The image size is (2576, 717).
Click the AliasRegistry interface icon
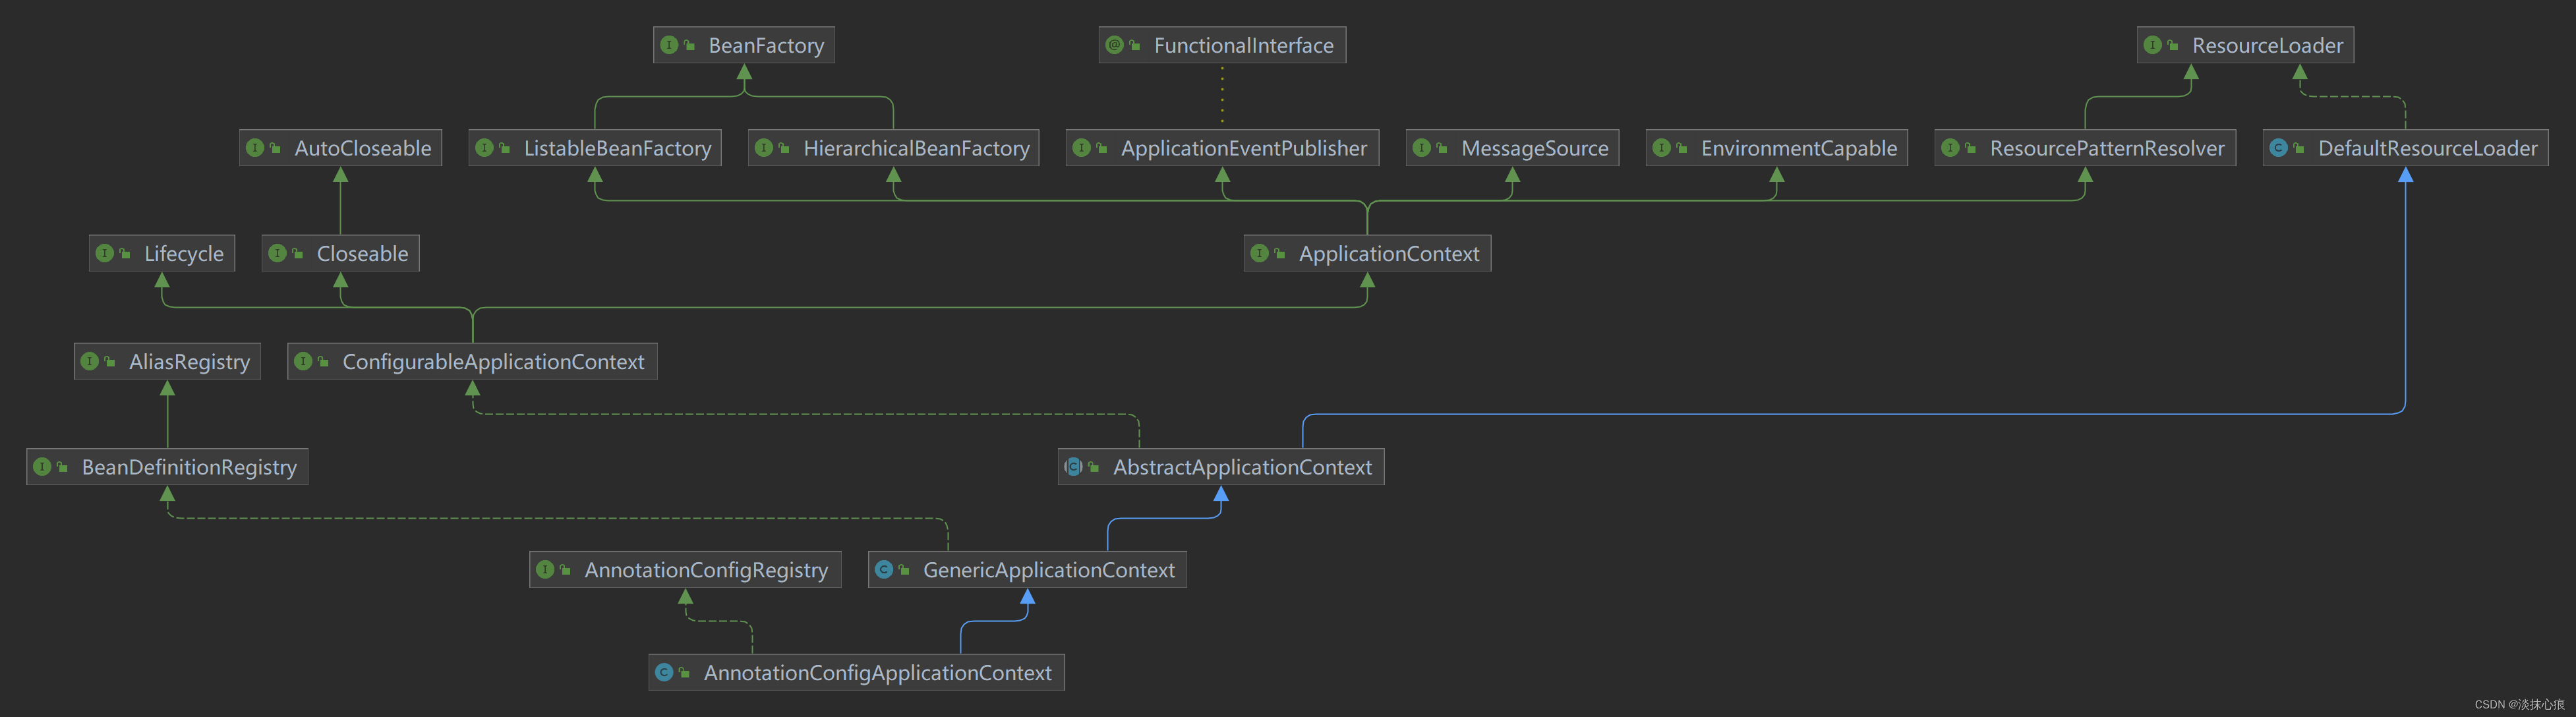click(89, 361)
